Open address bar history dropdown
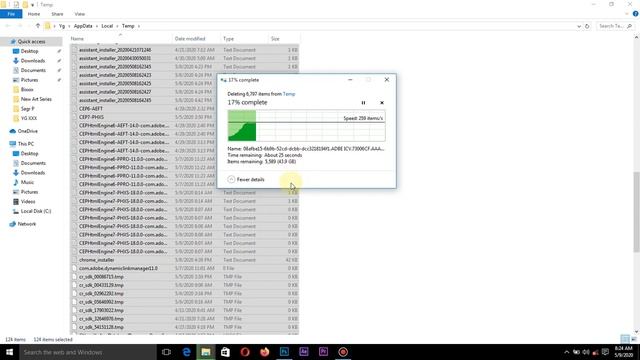640x360 pixels. pyautogui.click(x=579, y=26)
